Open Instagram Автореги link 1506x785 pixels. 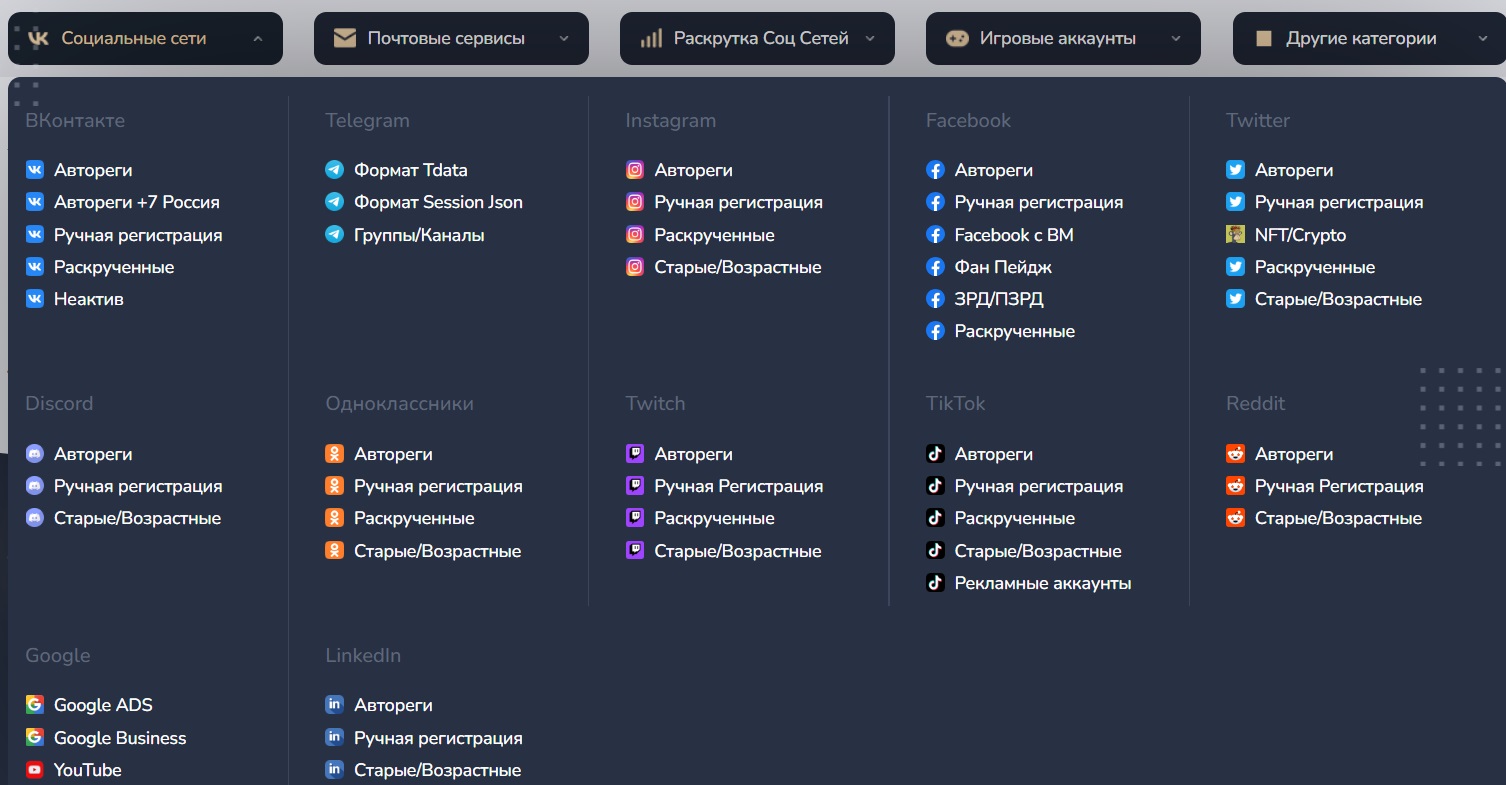click(694, 170)
